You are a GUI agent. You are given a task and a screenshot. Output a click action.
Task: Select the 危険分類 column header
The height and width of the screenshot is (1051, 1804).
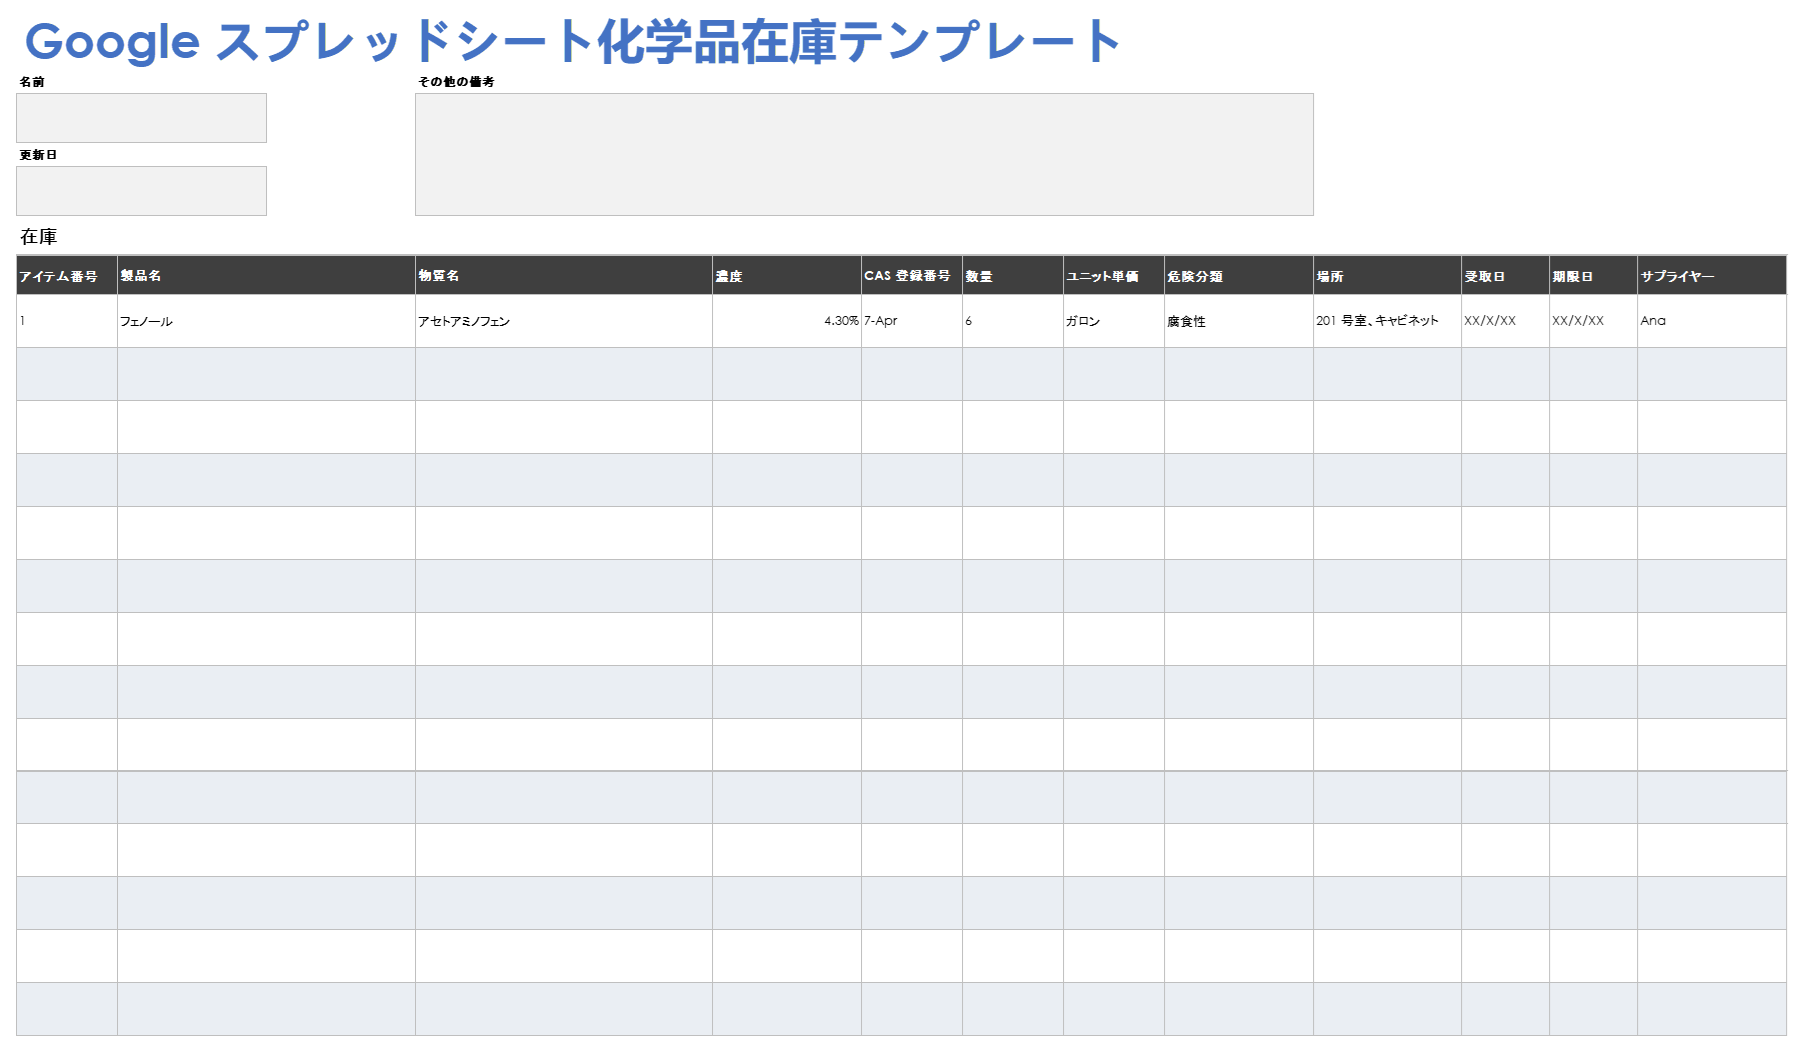(x=1239, y=275)
